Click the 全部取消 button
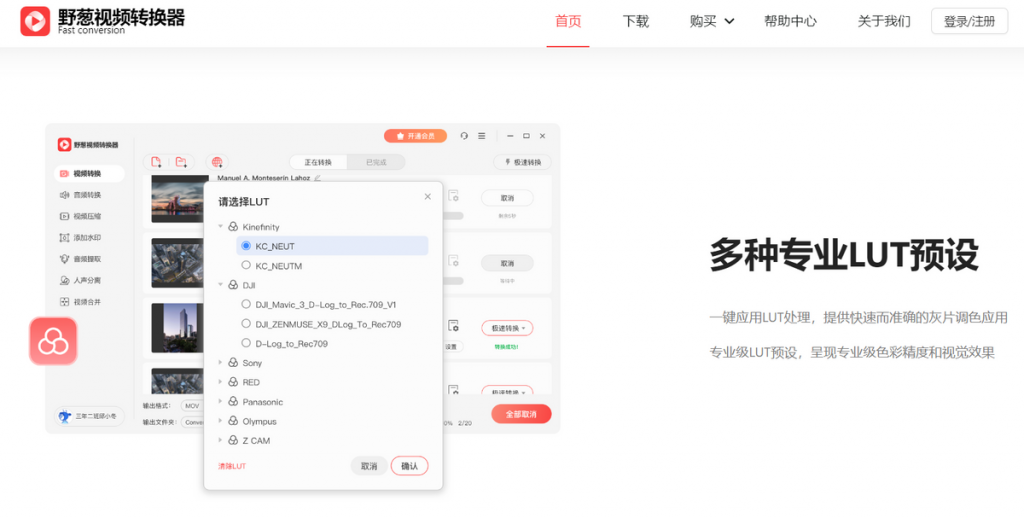The image size is (1024, 518). pos(521,414)
